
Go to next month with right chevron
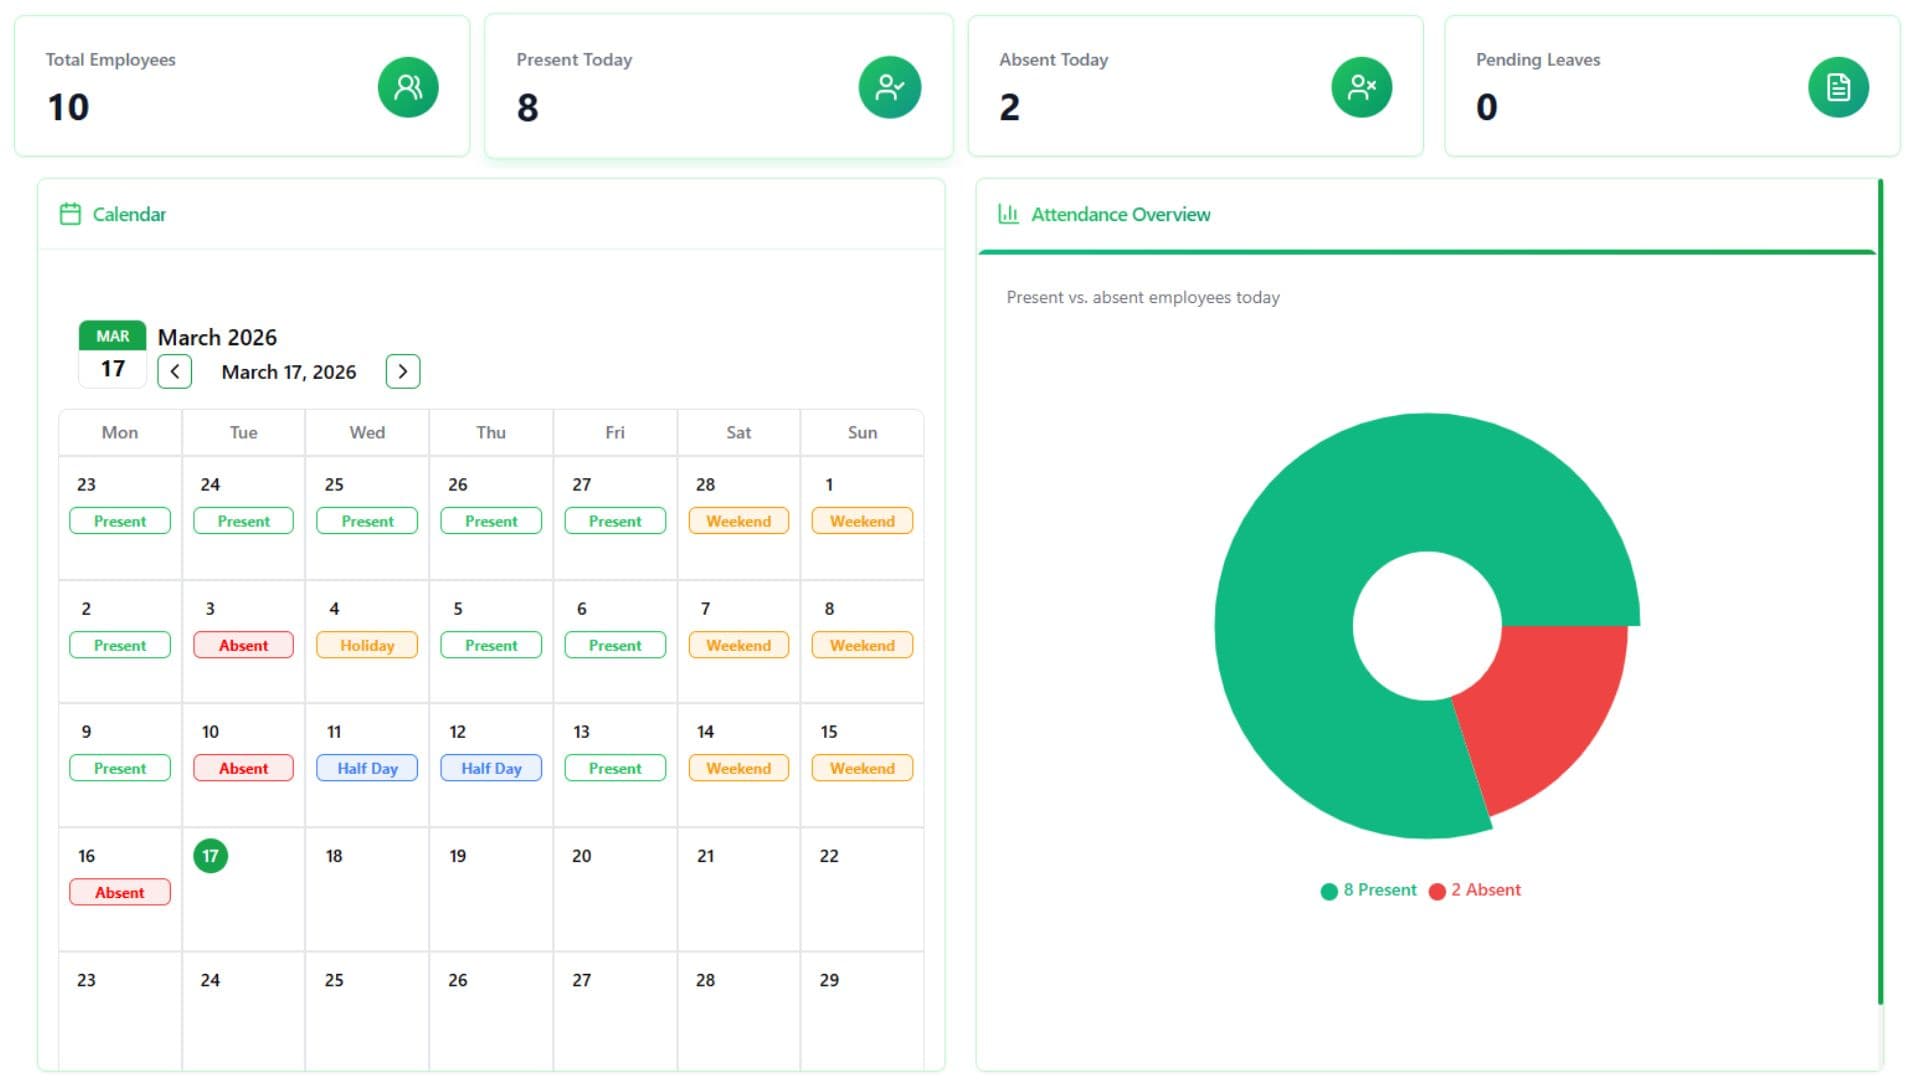(403, 372)
